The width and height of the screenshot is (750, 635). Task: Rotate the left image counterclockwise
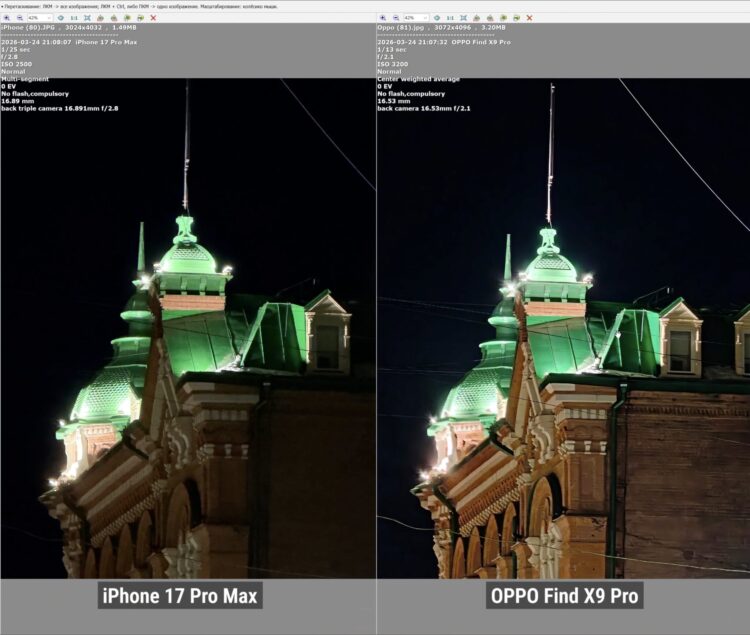coord(100,18)
